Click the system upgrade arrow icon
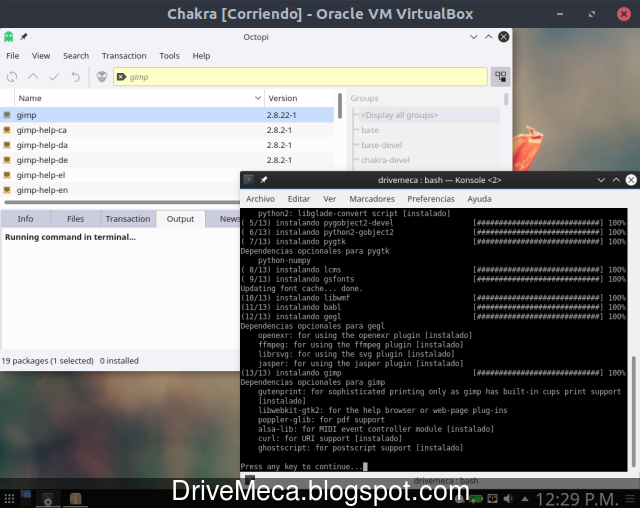The width and height of the screenshot is (640, 508). 33,77
